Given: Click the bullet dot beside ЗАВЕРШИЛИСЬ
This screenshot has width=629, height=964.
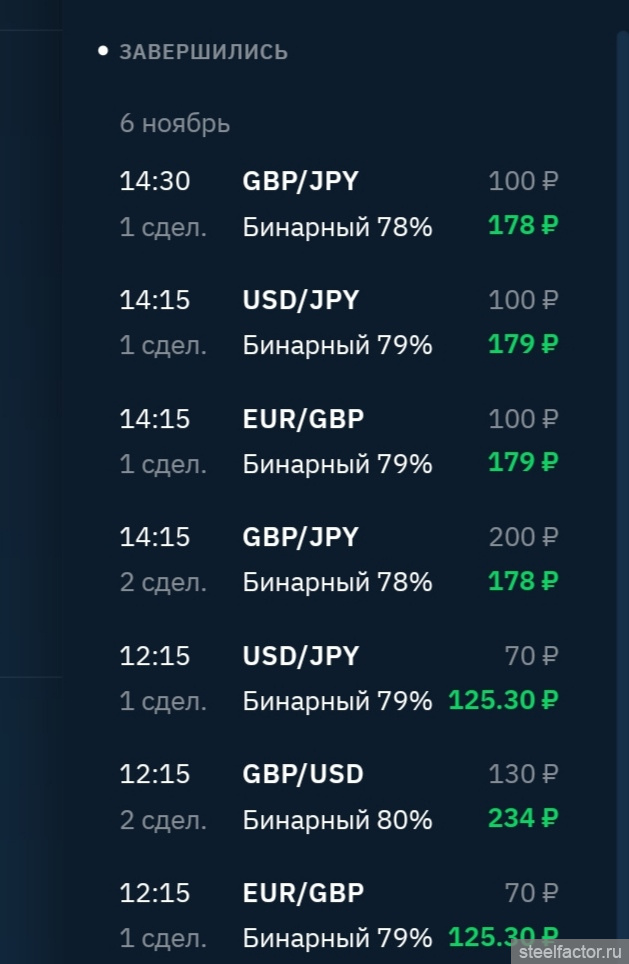Looking at the screenshot, I should pyautogui.click(x=103, y=51).
